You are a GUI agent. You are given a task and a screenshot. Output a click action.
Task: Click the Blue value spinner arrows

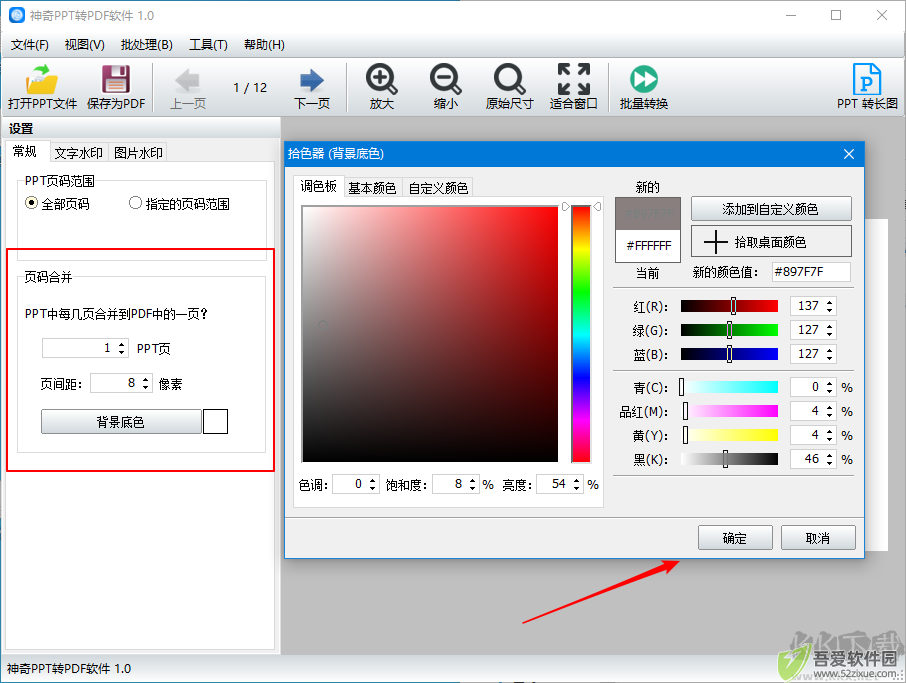coord(830,354)
